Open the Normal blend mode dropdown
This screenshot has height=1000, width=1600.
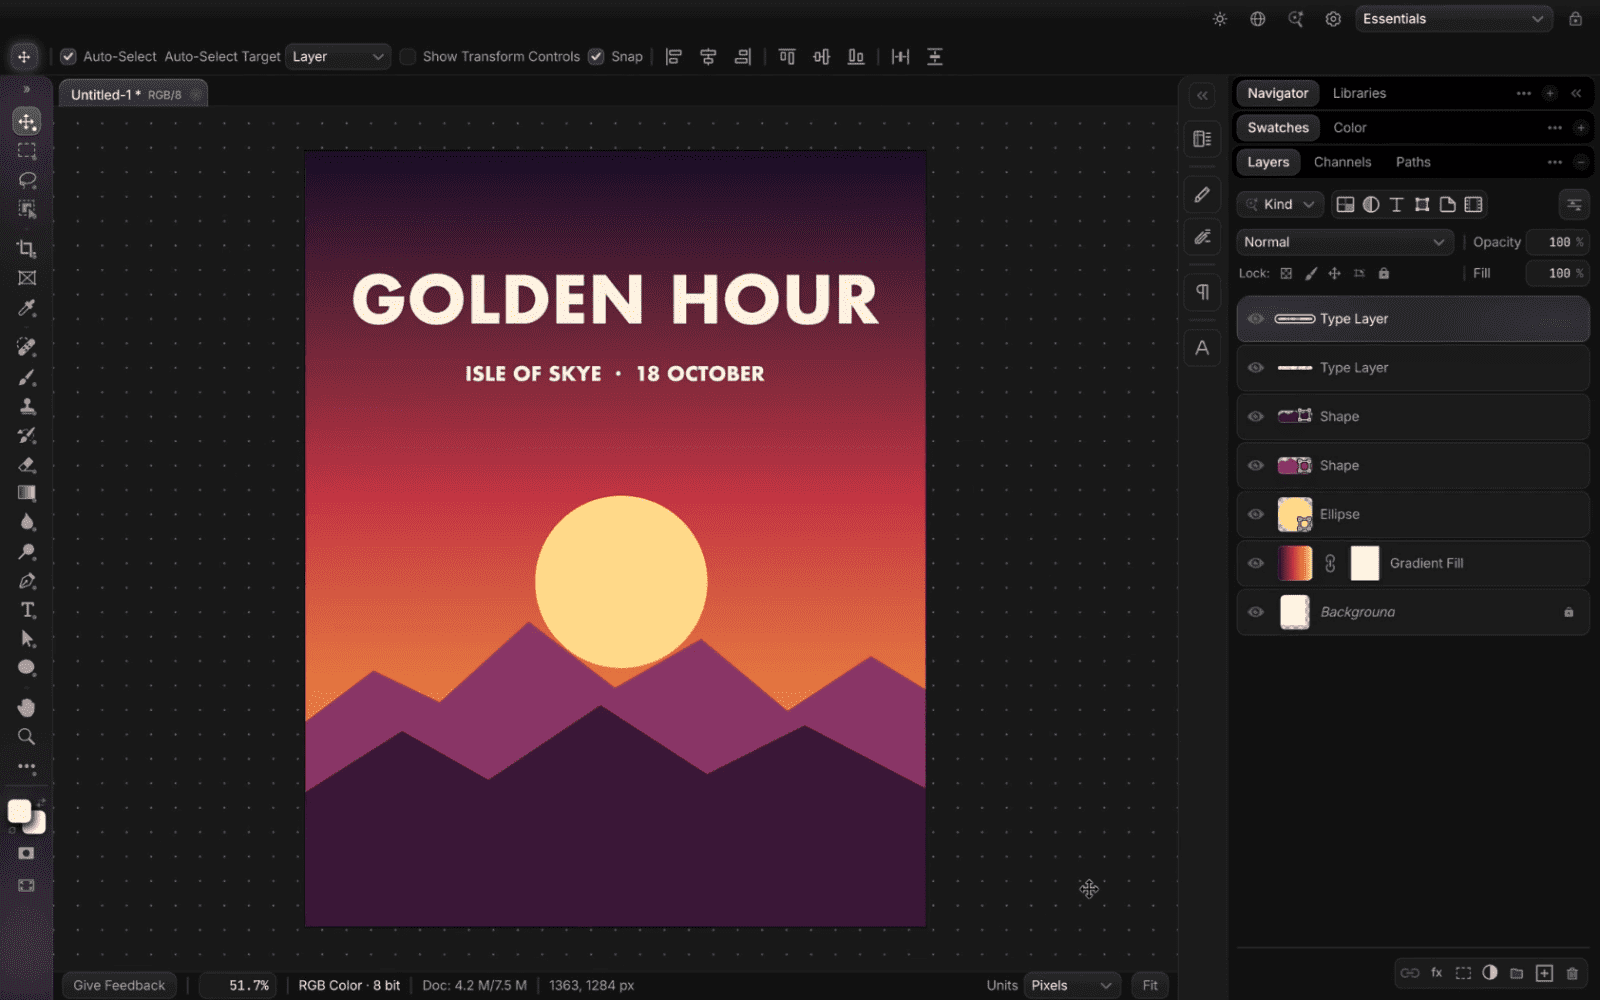click(x=1344, y=242)
